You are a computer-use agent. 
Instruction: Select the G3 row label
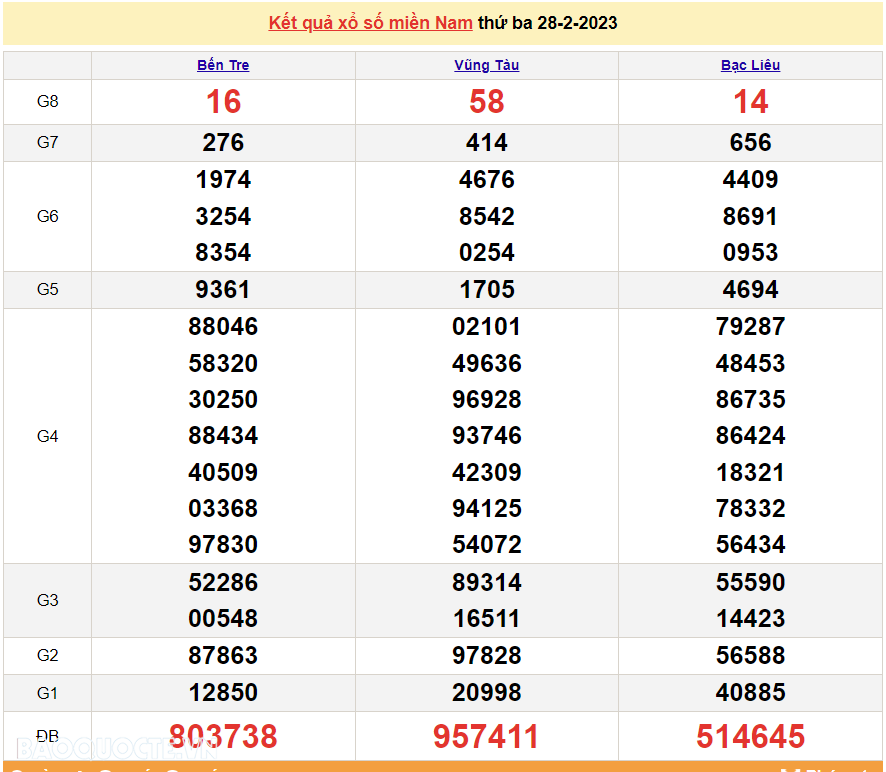pyautogui.click(x=47, y=600)
